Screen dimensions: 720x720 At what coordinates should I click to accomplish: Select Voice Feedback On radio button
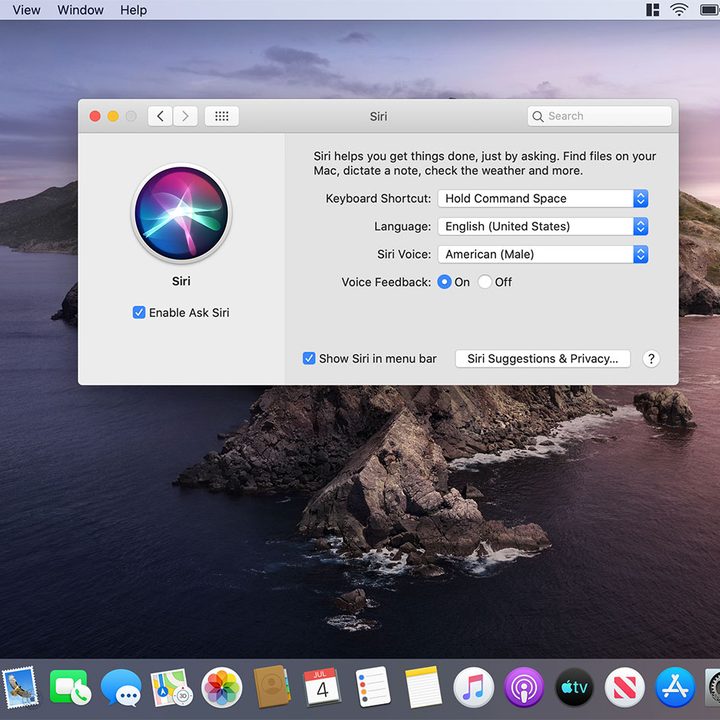click(x=444, y=282)
